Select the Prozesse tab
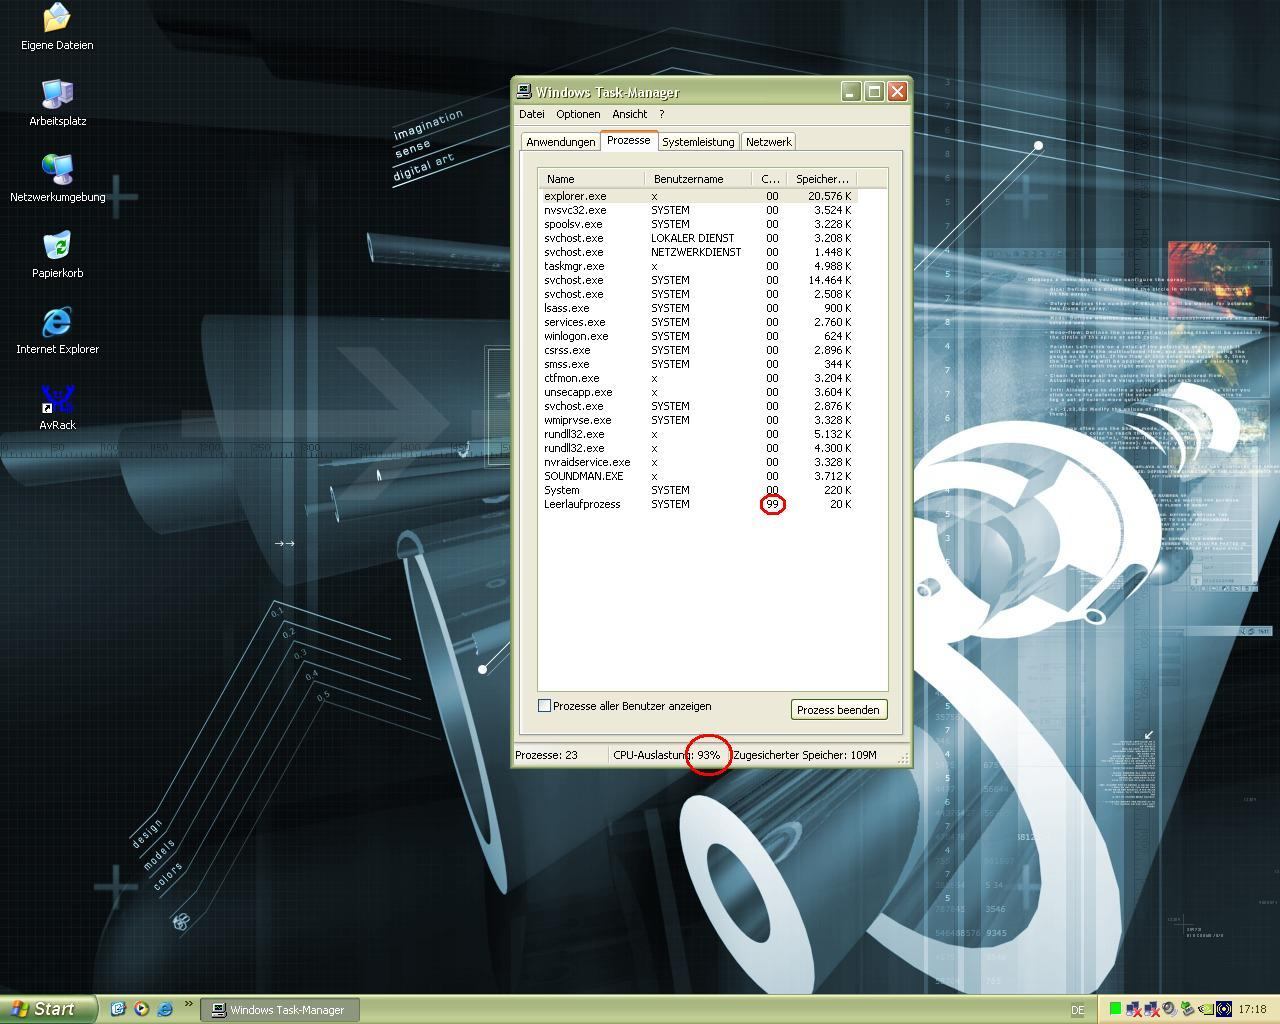1280x1024 pixels. [x=629, y=140]
